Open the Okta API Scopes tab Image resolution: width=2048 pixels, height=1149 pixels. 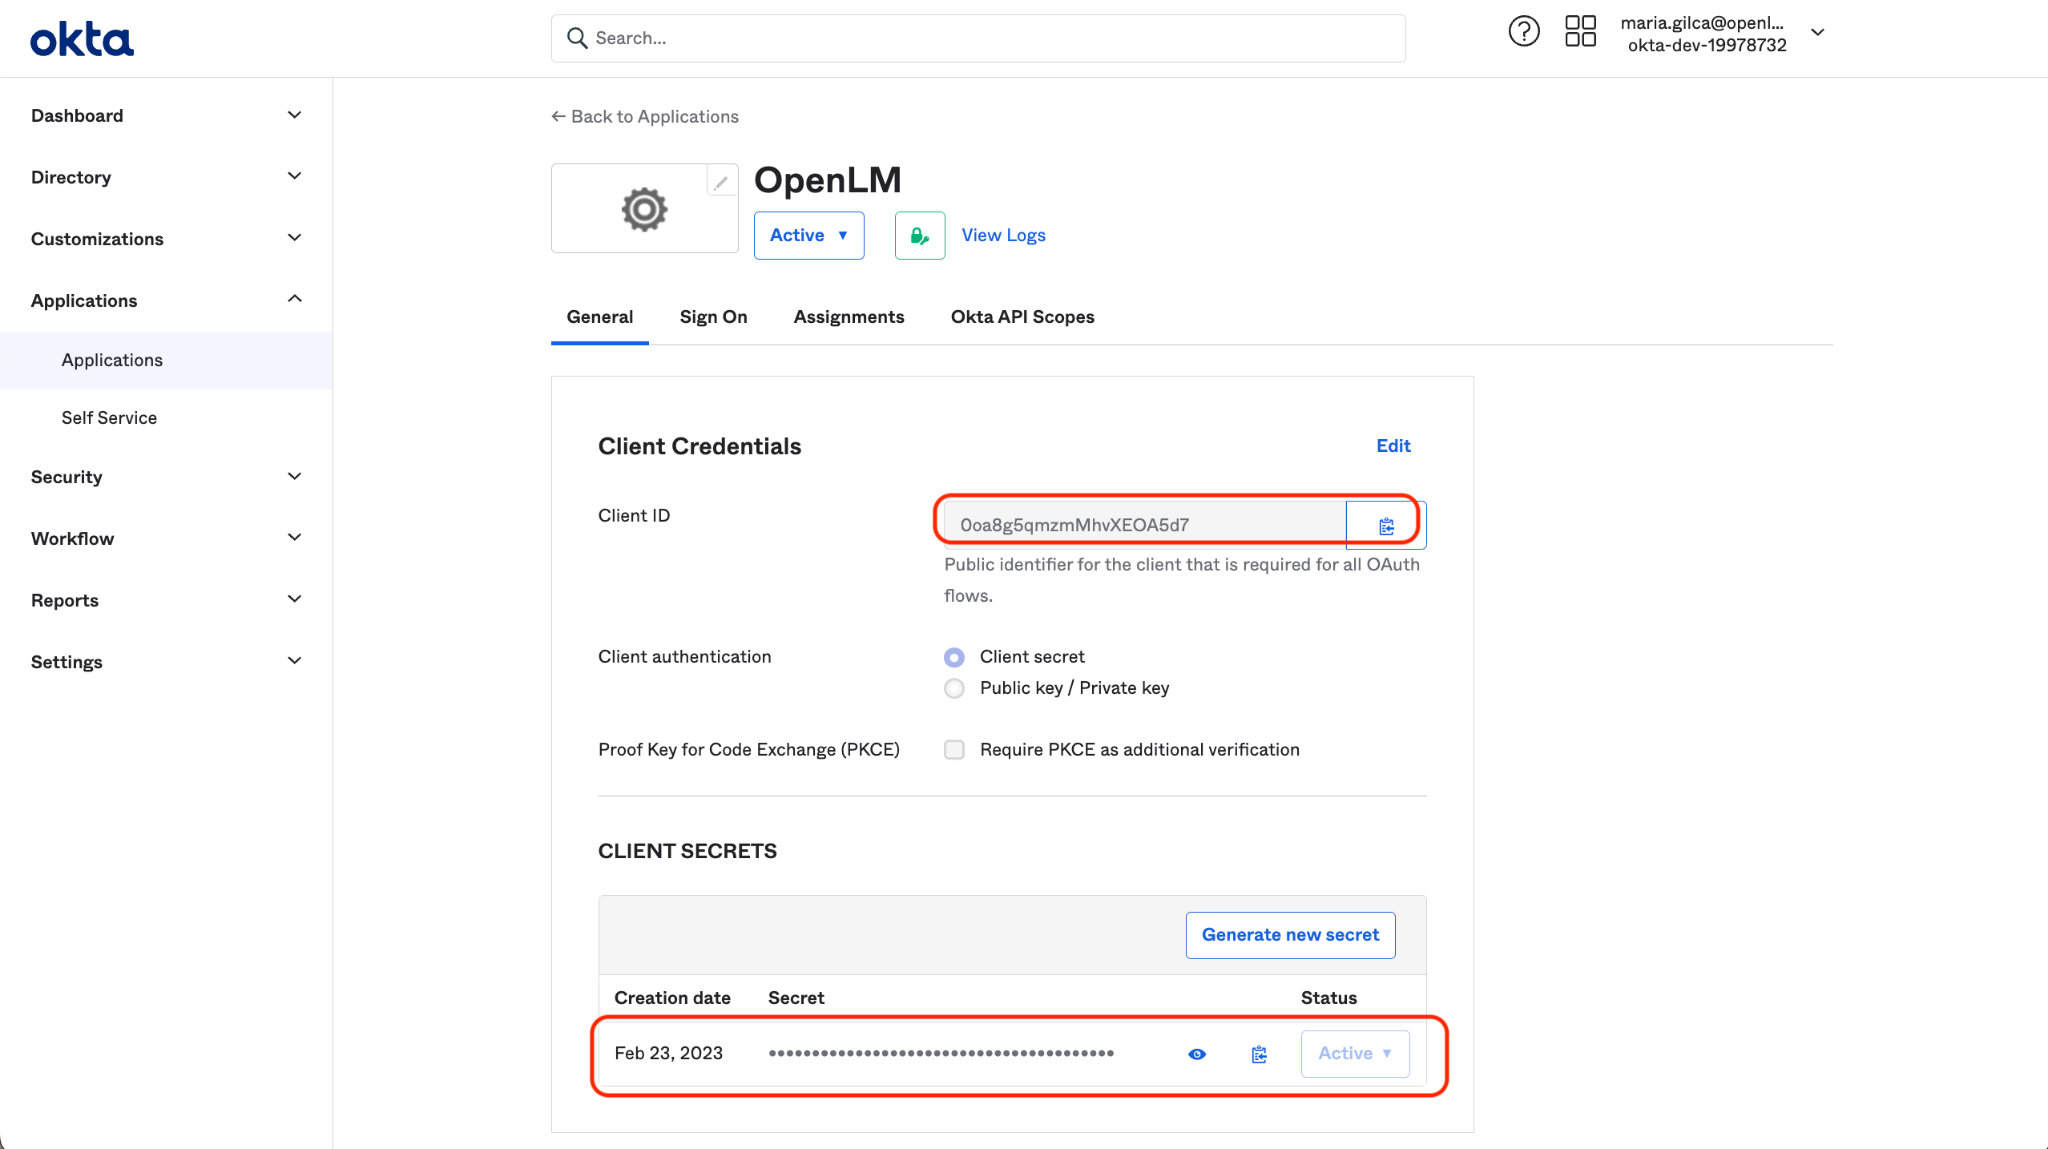tap(1022, 317)
